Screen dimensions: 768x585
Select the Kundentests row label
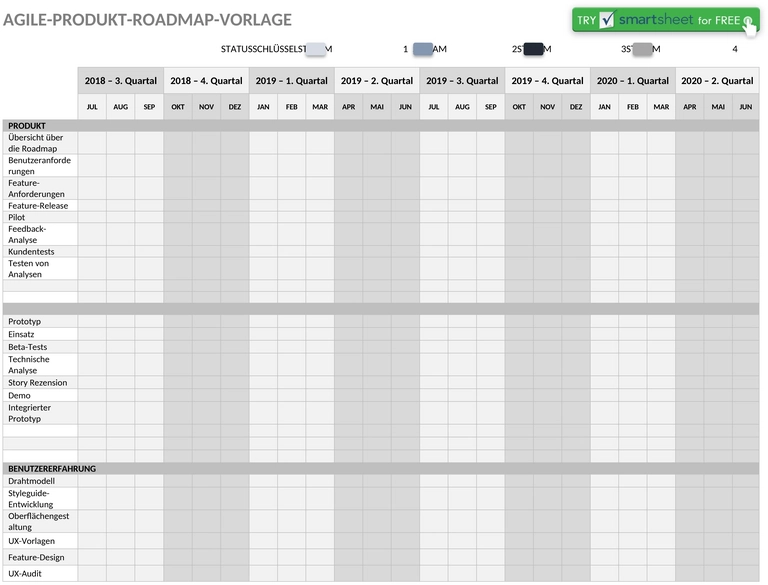(x=40, y=251)
